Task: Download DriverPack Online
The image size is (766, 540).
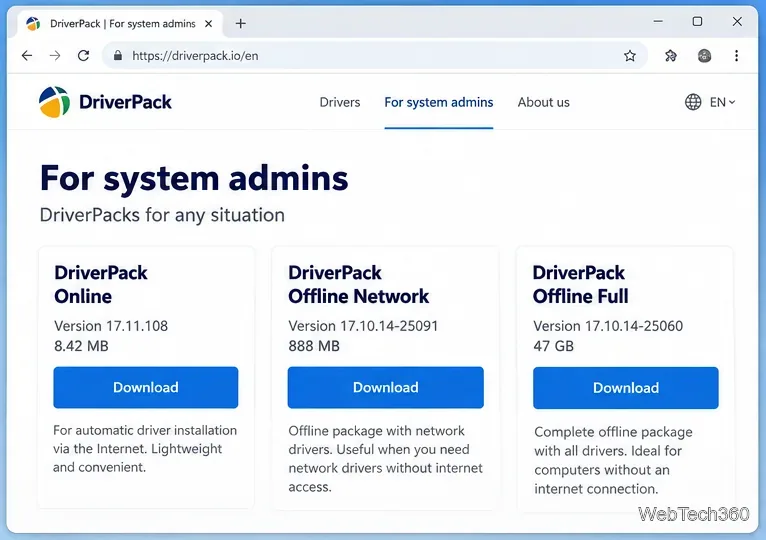Action: point(146,388)
